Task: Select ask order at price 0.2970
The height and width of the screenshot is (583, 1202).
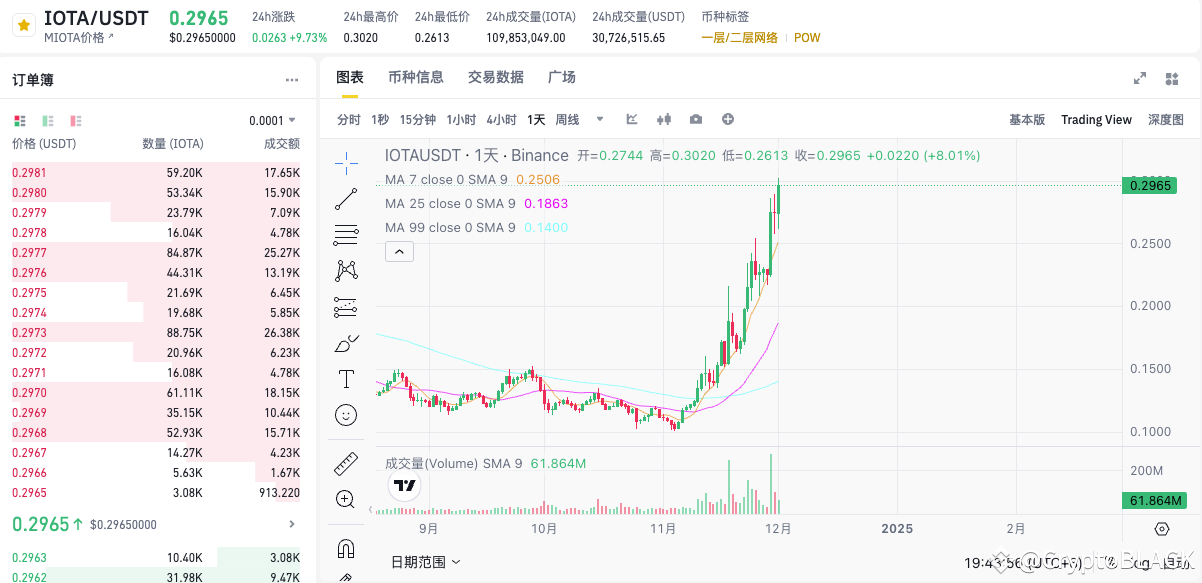Action: pyautogui.click(x=156, y=392)
